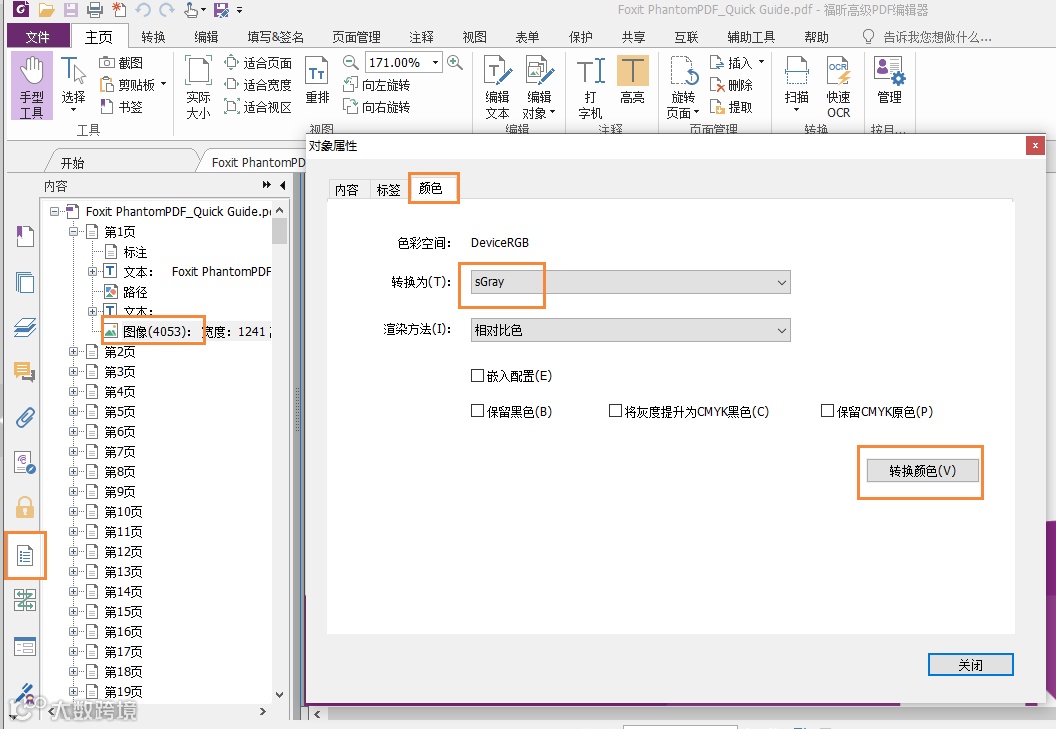
Task: Open the Attachments paperclip panel in sidebar
Action: (25, 418)
